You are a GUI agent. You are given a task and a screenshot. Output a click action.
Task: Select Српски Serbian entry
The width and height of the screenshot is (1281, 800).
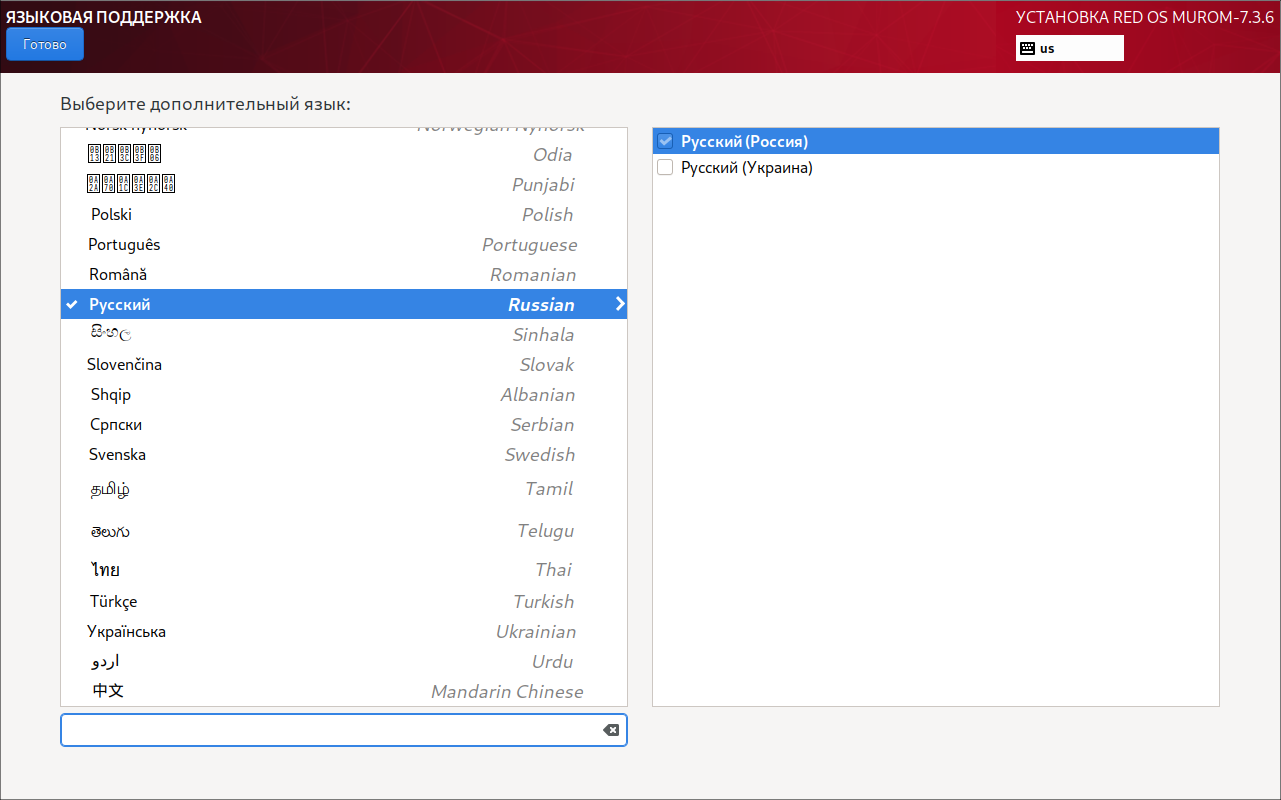click(343, 425)
